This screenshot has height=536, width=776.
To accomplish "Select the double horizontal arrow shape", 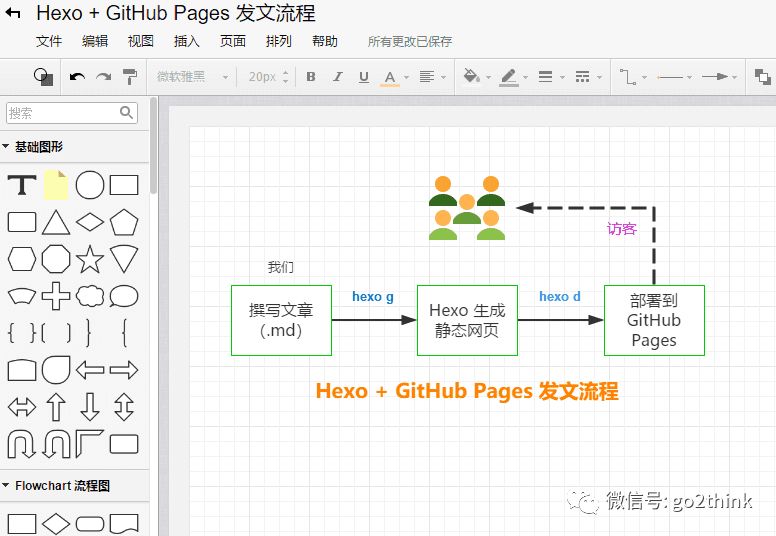I will [22, 407].
